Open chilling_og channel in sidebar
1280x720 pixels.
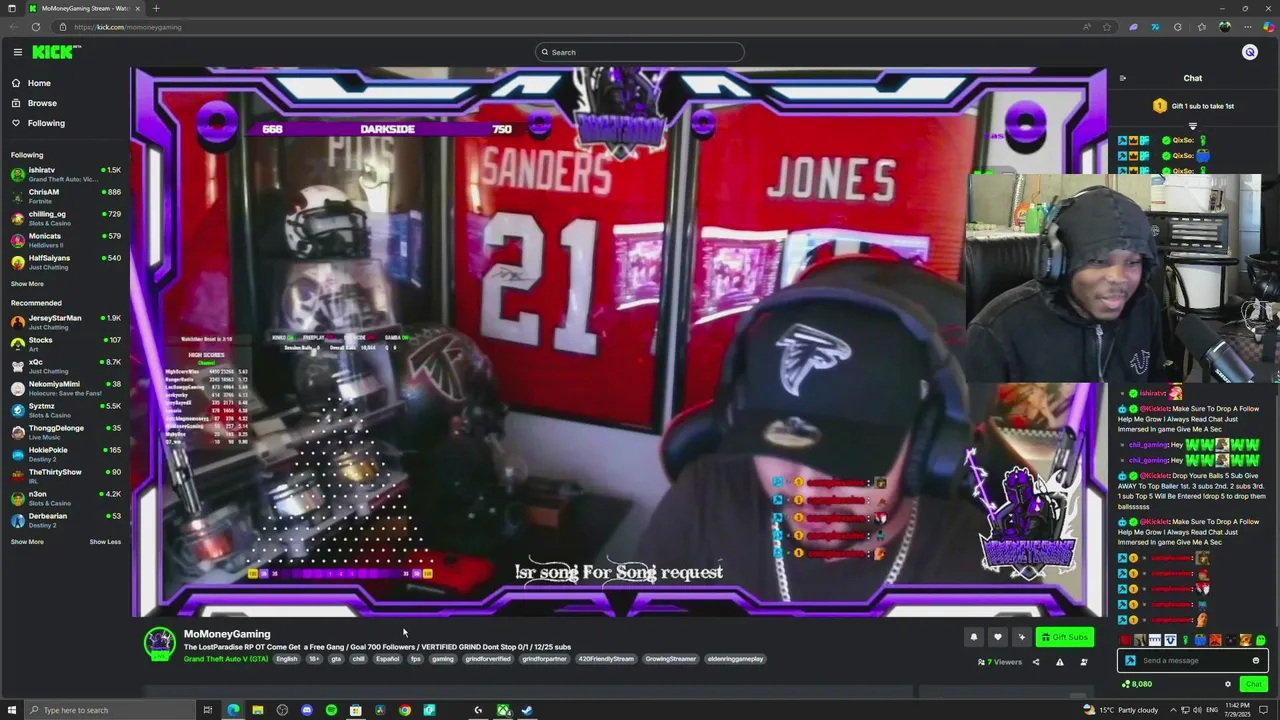65,218
